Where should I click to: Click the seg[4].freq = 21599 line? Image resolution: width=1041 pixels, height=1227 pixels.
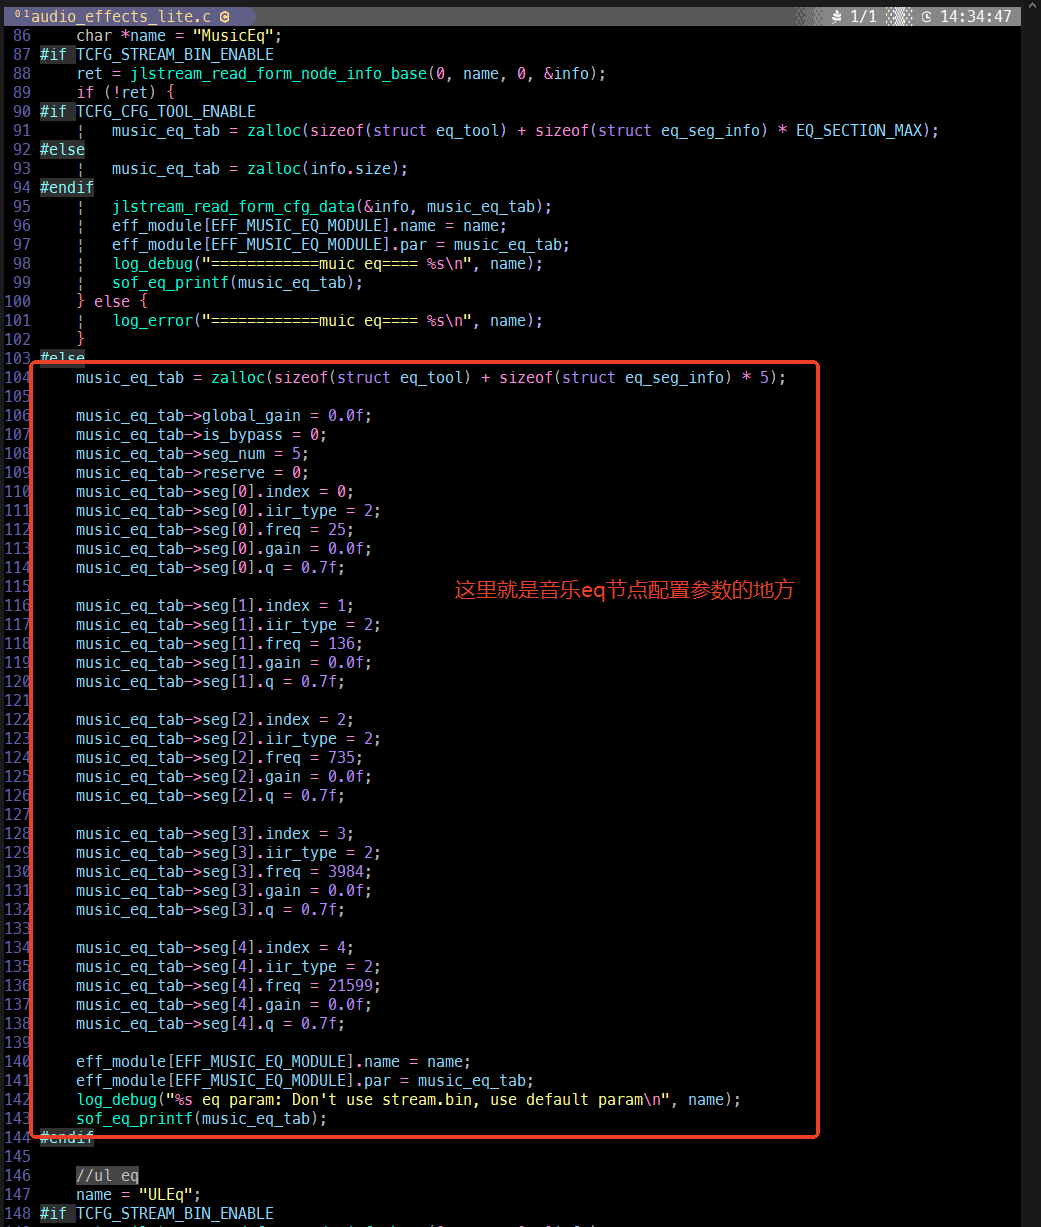click(x=229, y=985)
